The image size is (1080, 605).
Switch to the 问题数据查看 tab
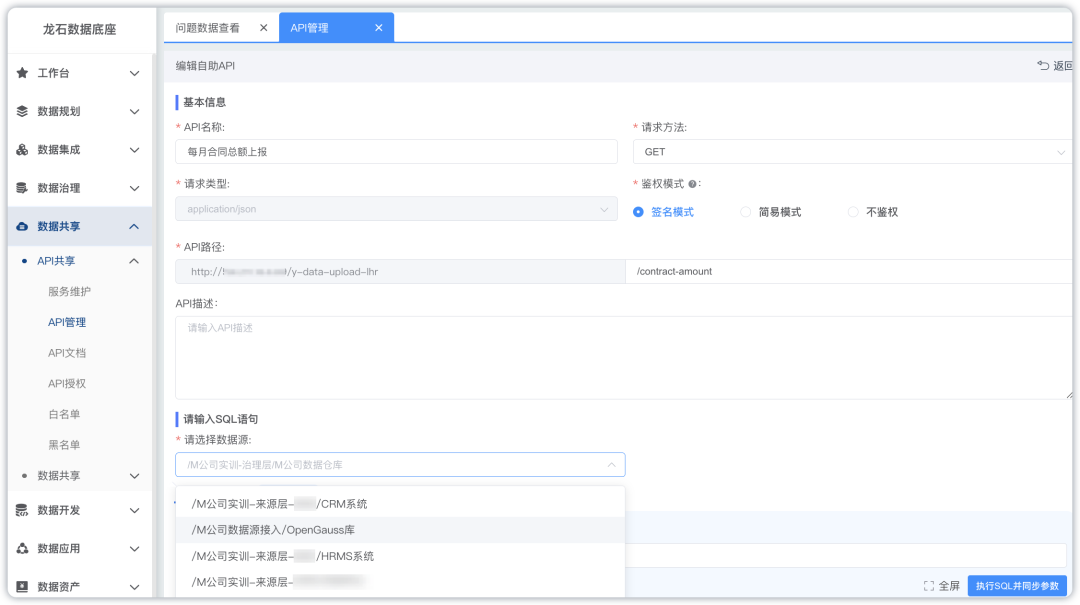point(207,28)
